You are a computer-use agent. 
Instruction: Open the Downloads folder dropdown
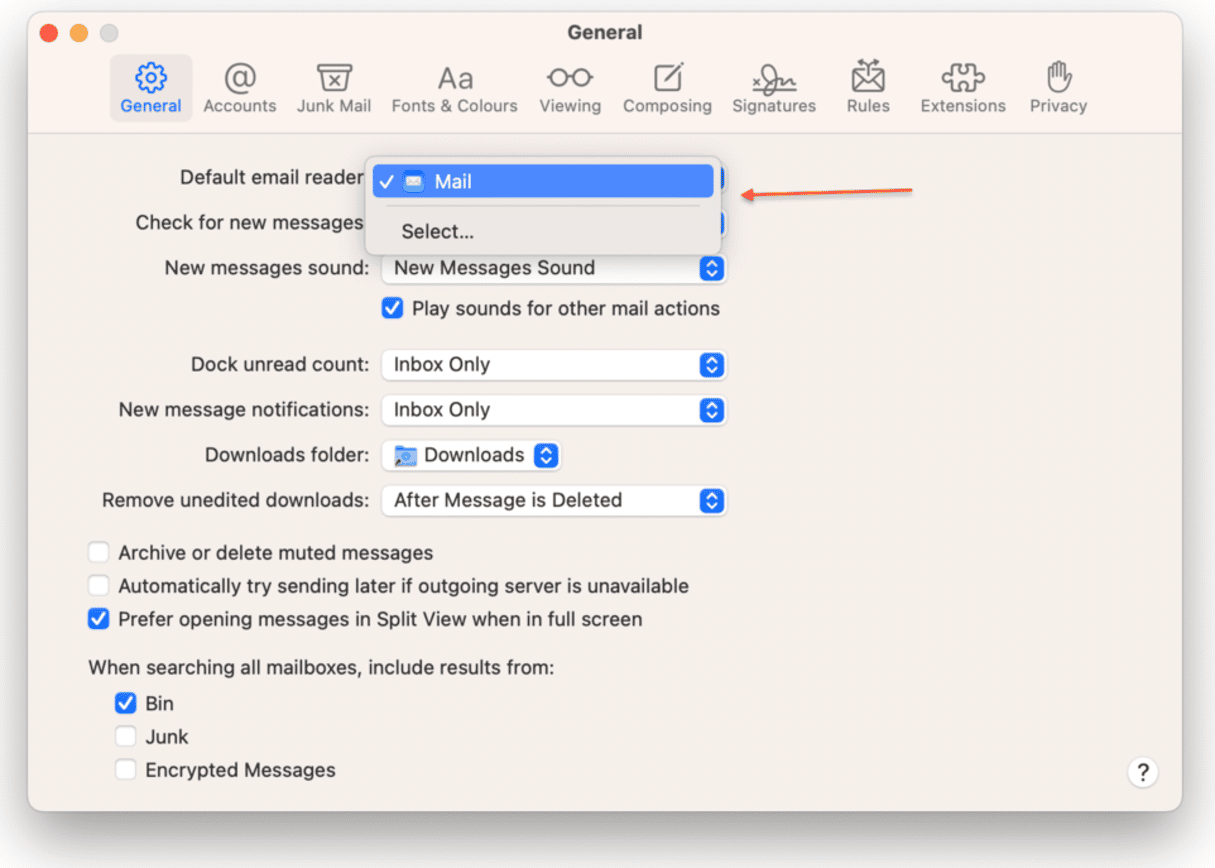coord(472,455)
